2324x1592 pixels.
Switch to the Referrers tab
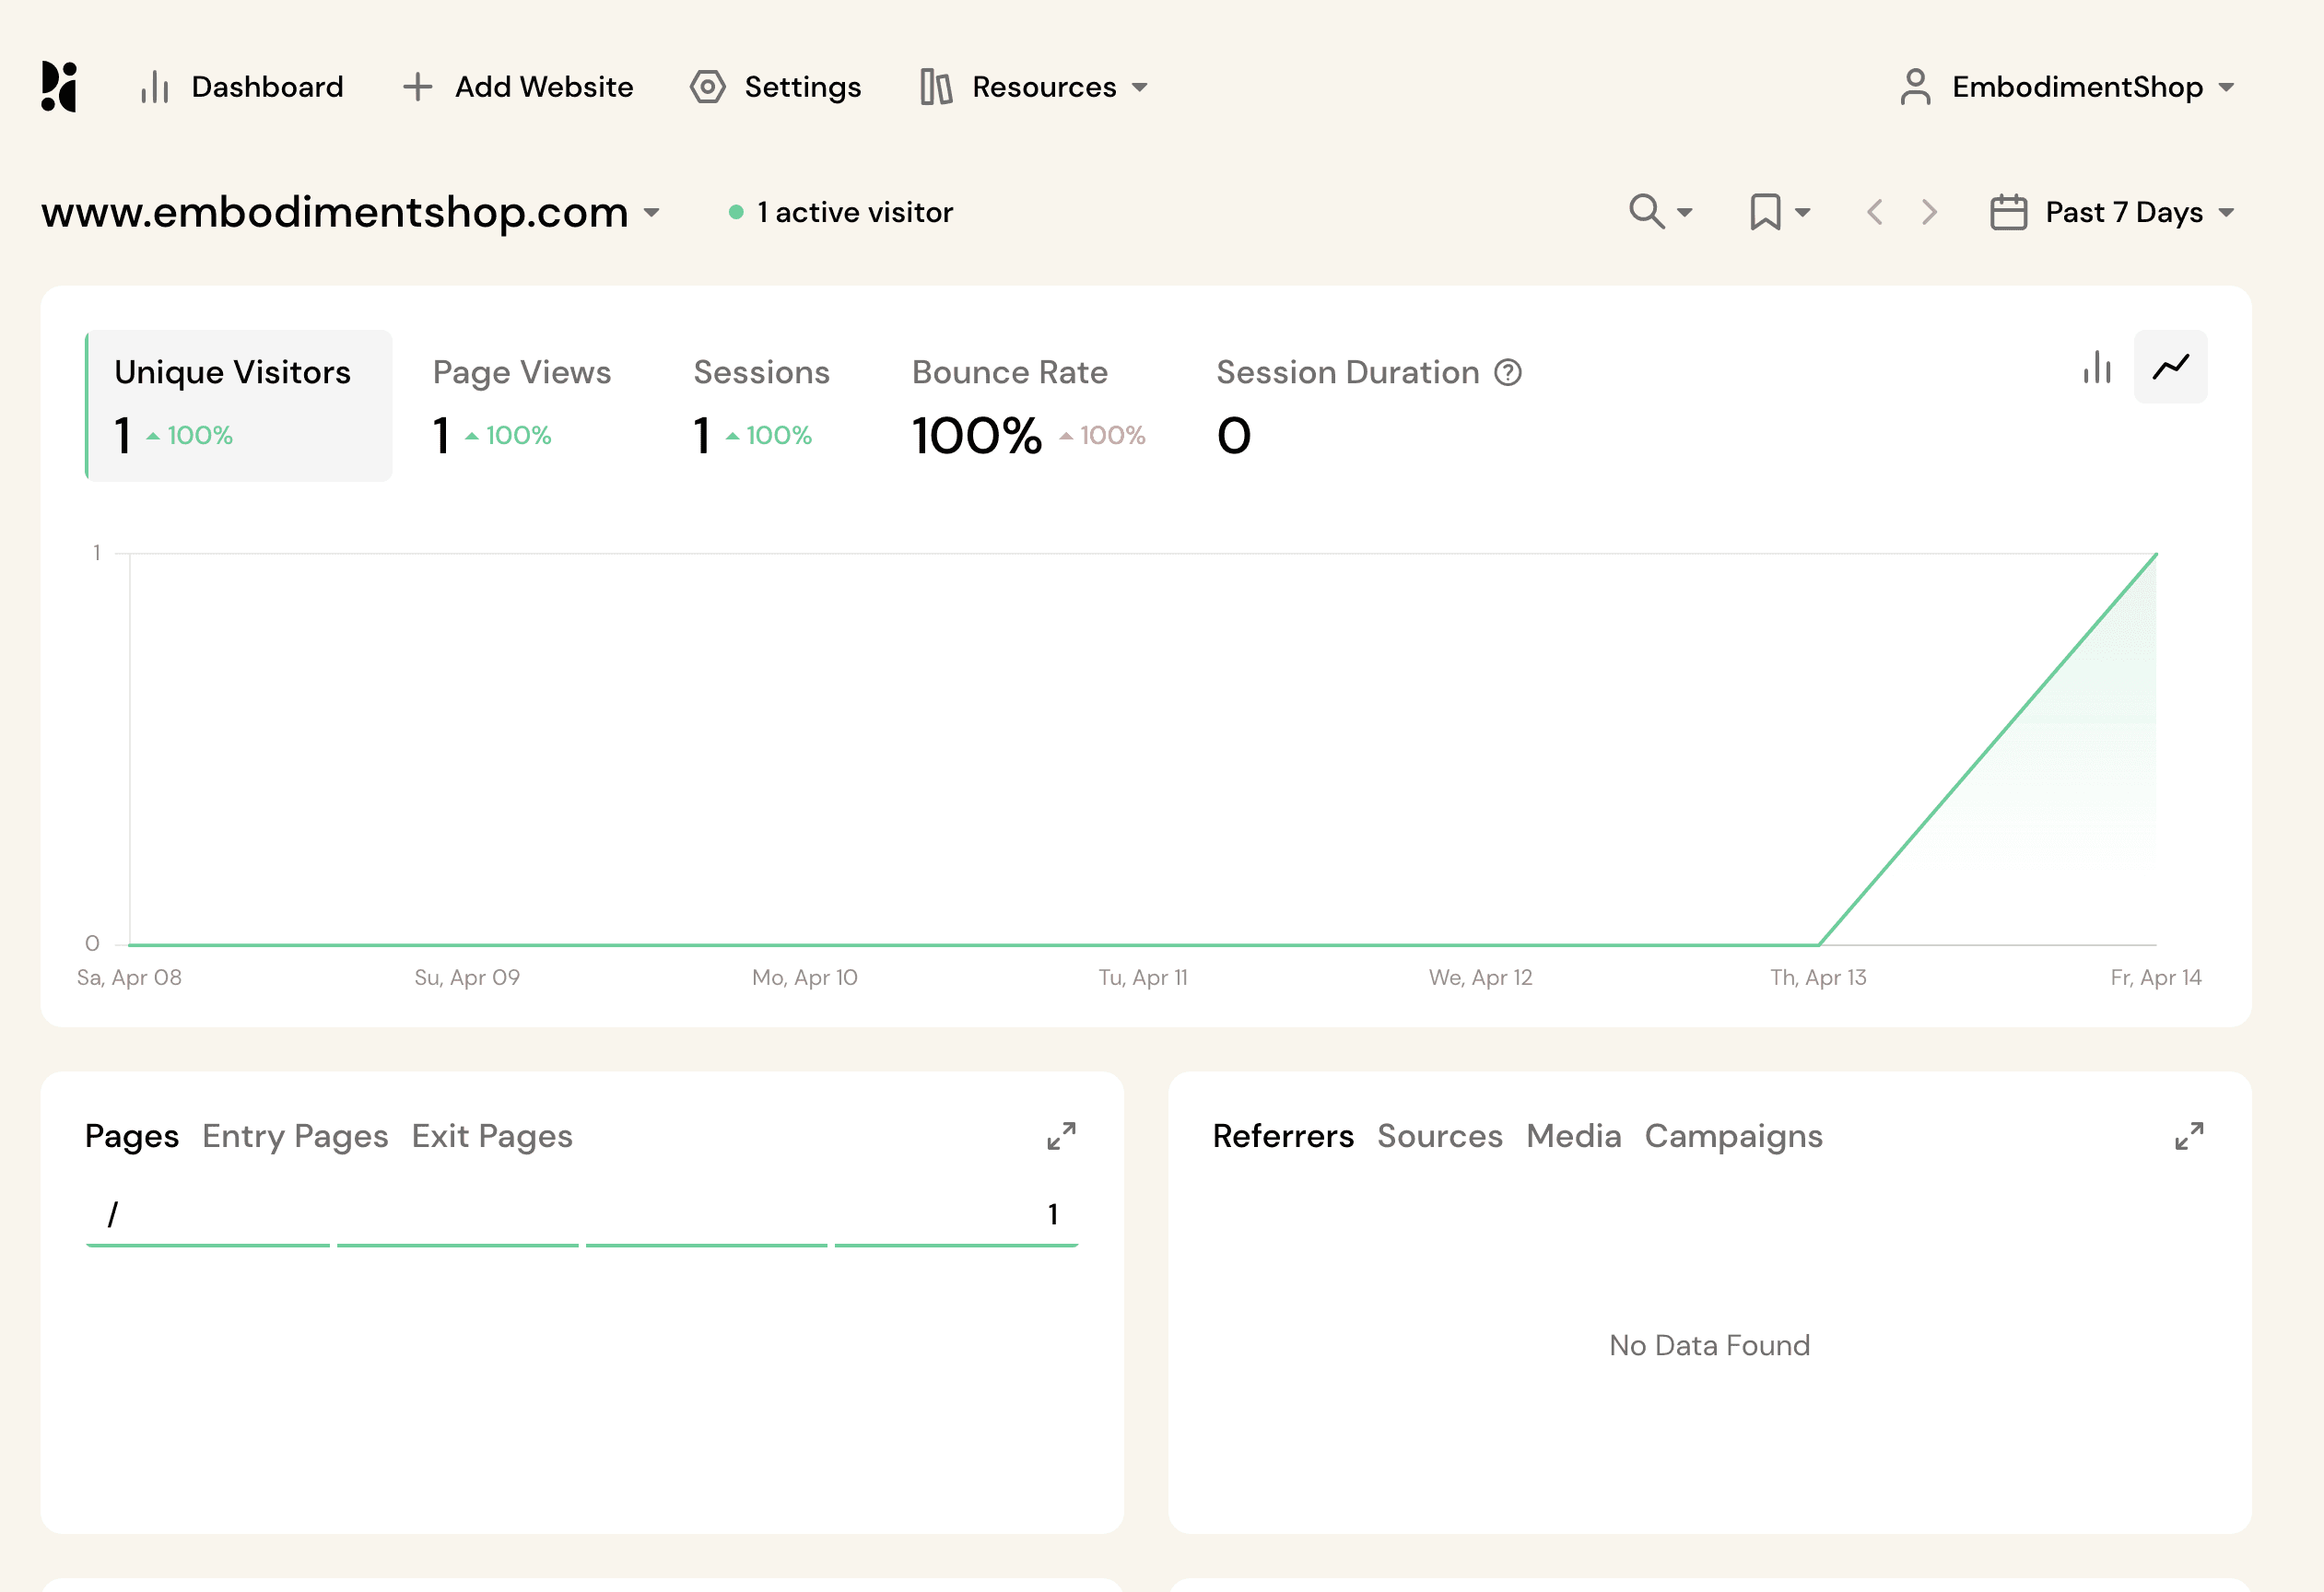(x=1283, y=1136)
